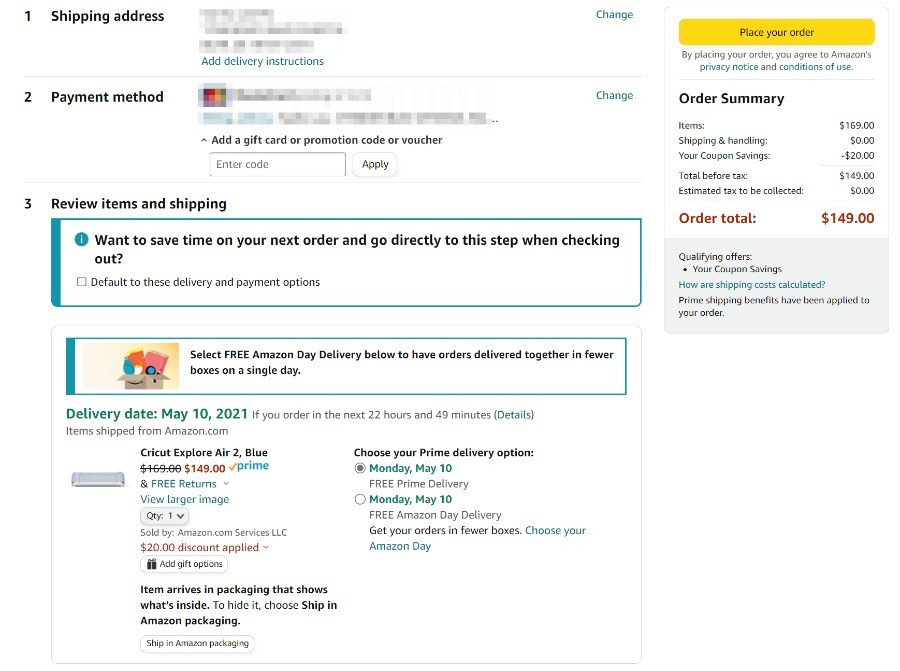Open Add delivery instructions link
This screenshot has height=671, width=900.
click(x=262, y=61)
